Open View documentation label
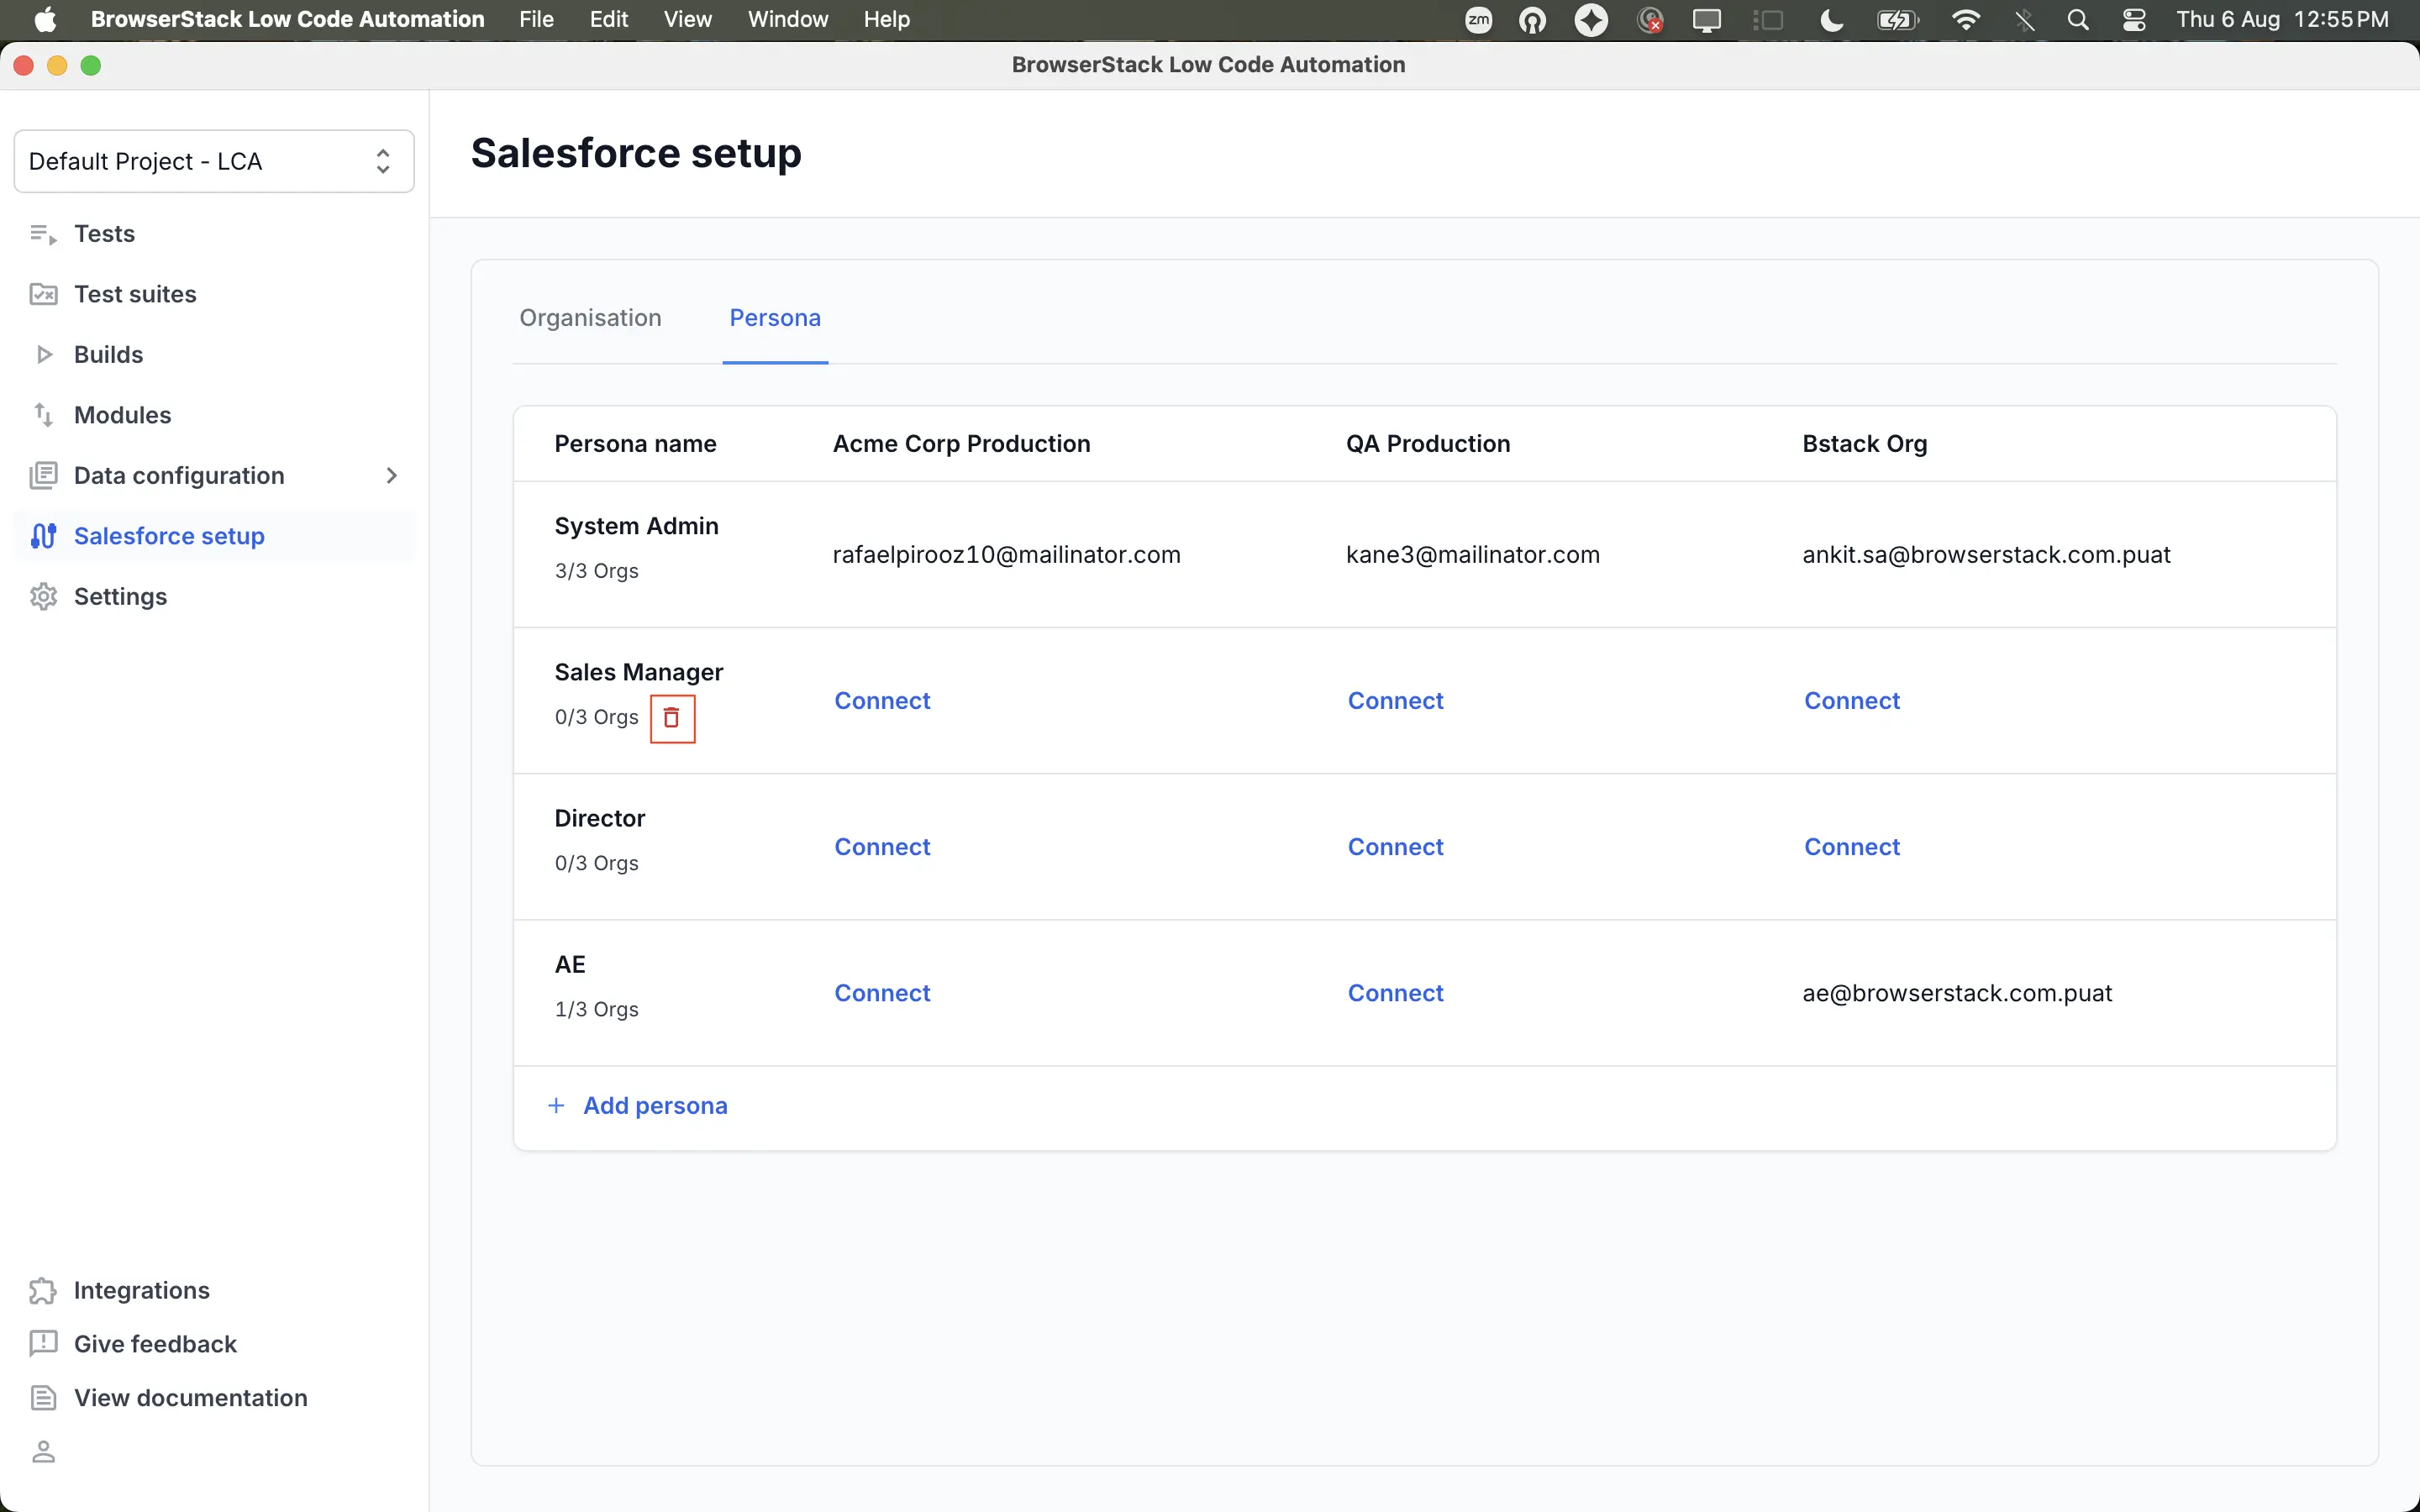 (x=190, y=1398)
